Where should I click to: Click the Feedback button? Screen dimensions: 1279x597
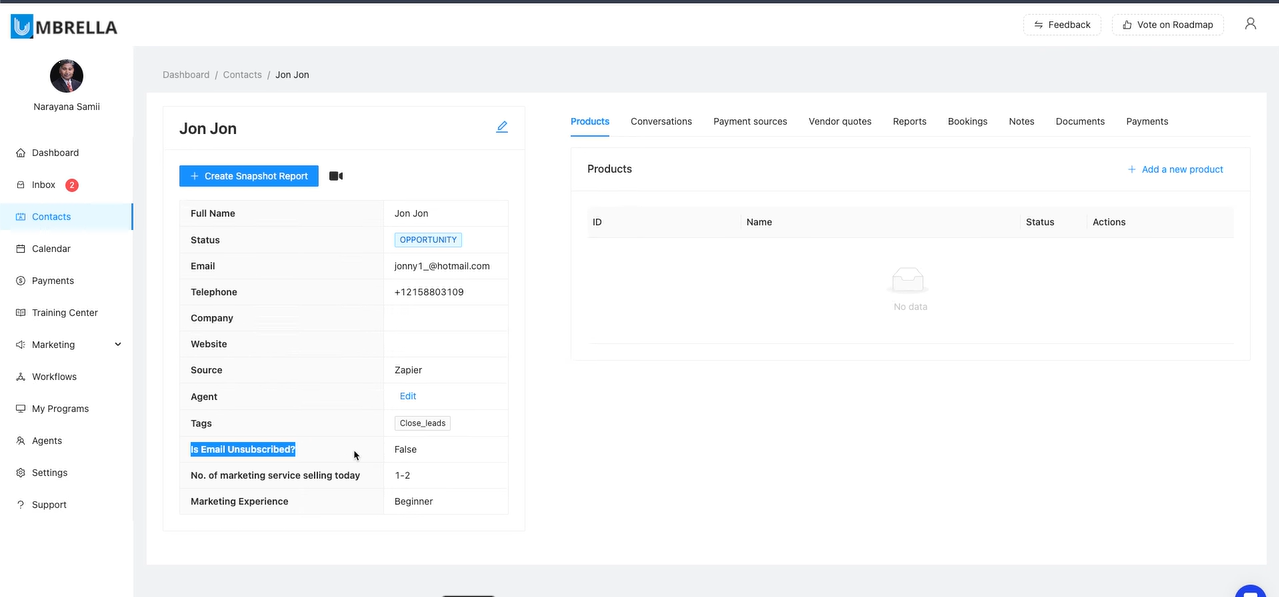tap(1062, 25)
